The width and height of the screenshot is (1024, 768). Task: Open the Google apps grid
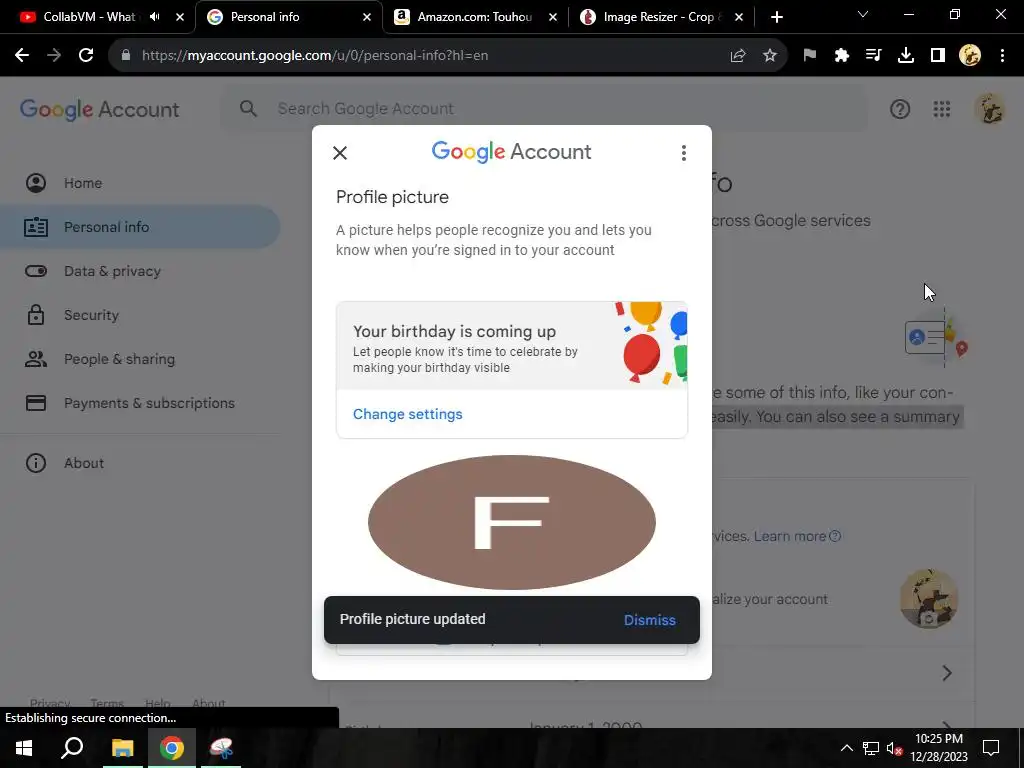pos(942,109)
